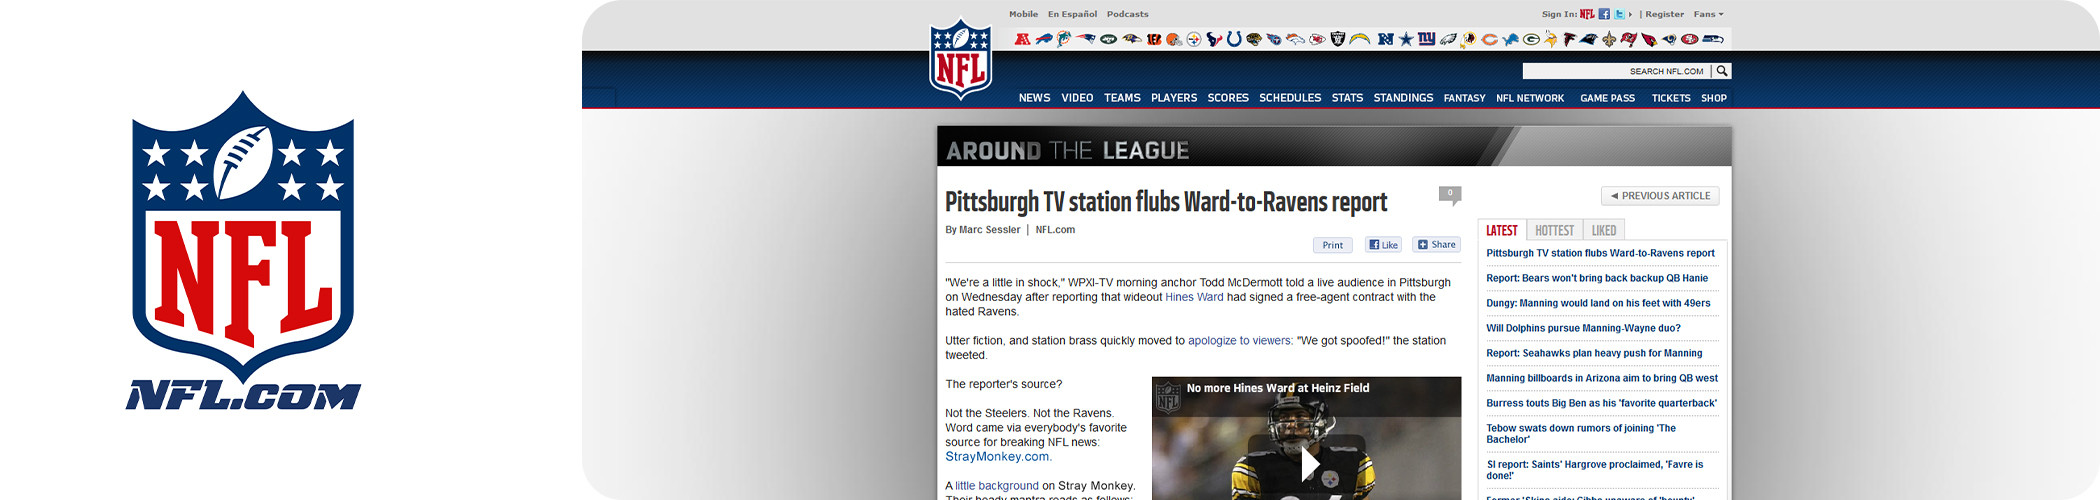Select the Philadelphia Eagles logo
Image resolution: width=2100 pixels, height=500 pixels.
(1448, 39)
